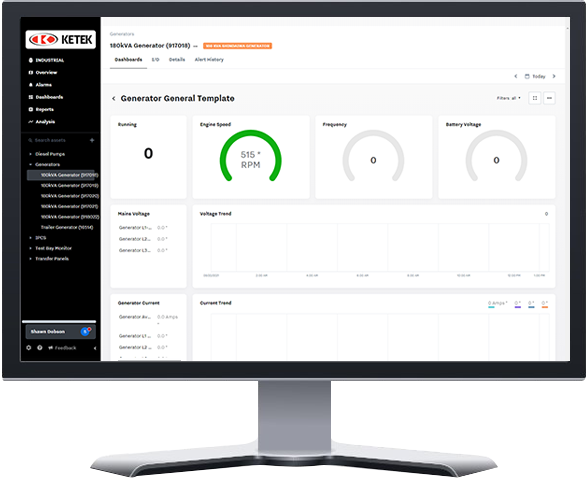Click the Search assets field
The image size is (588, 479).
coord(57,140)
